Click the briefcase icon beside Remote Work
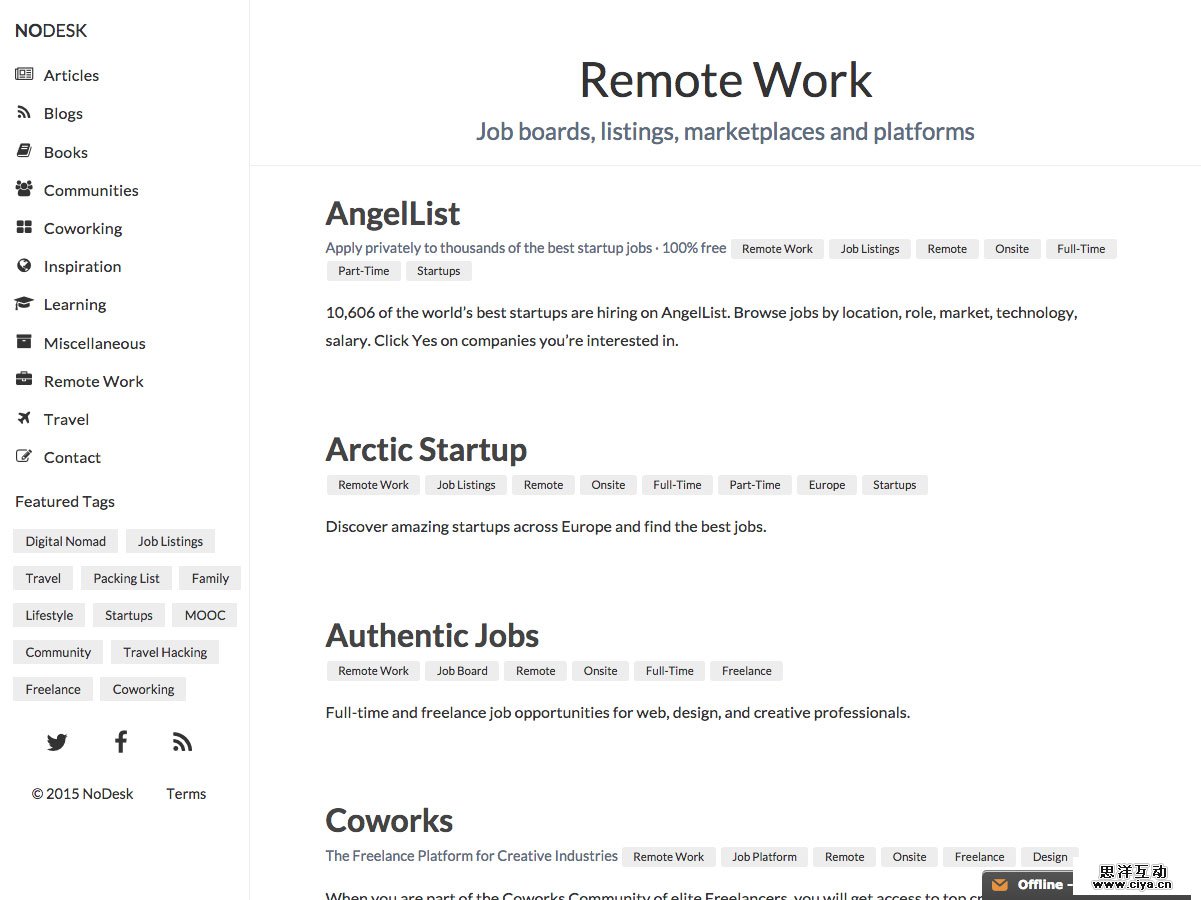This screenshot has height=900, width=1201. 24,380
